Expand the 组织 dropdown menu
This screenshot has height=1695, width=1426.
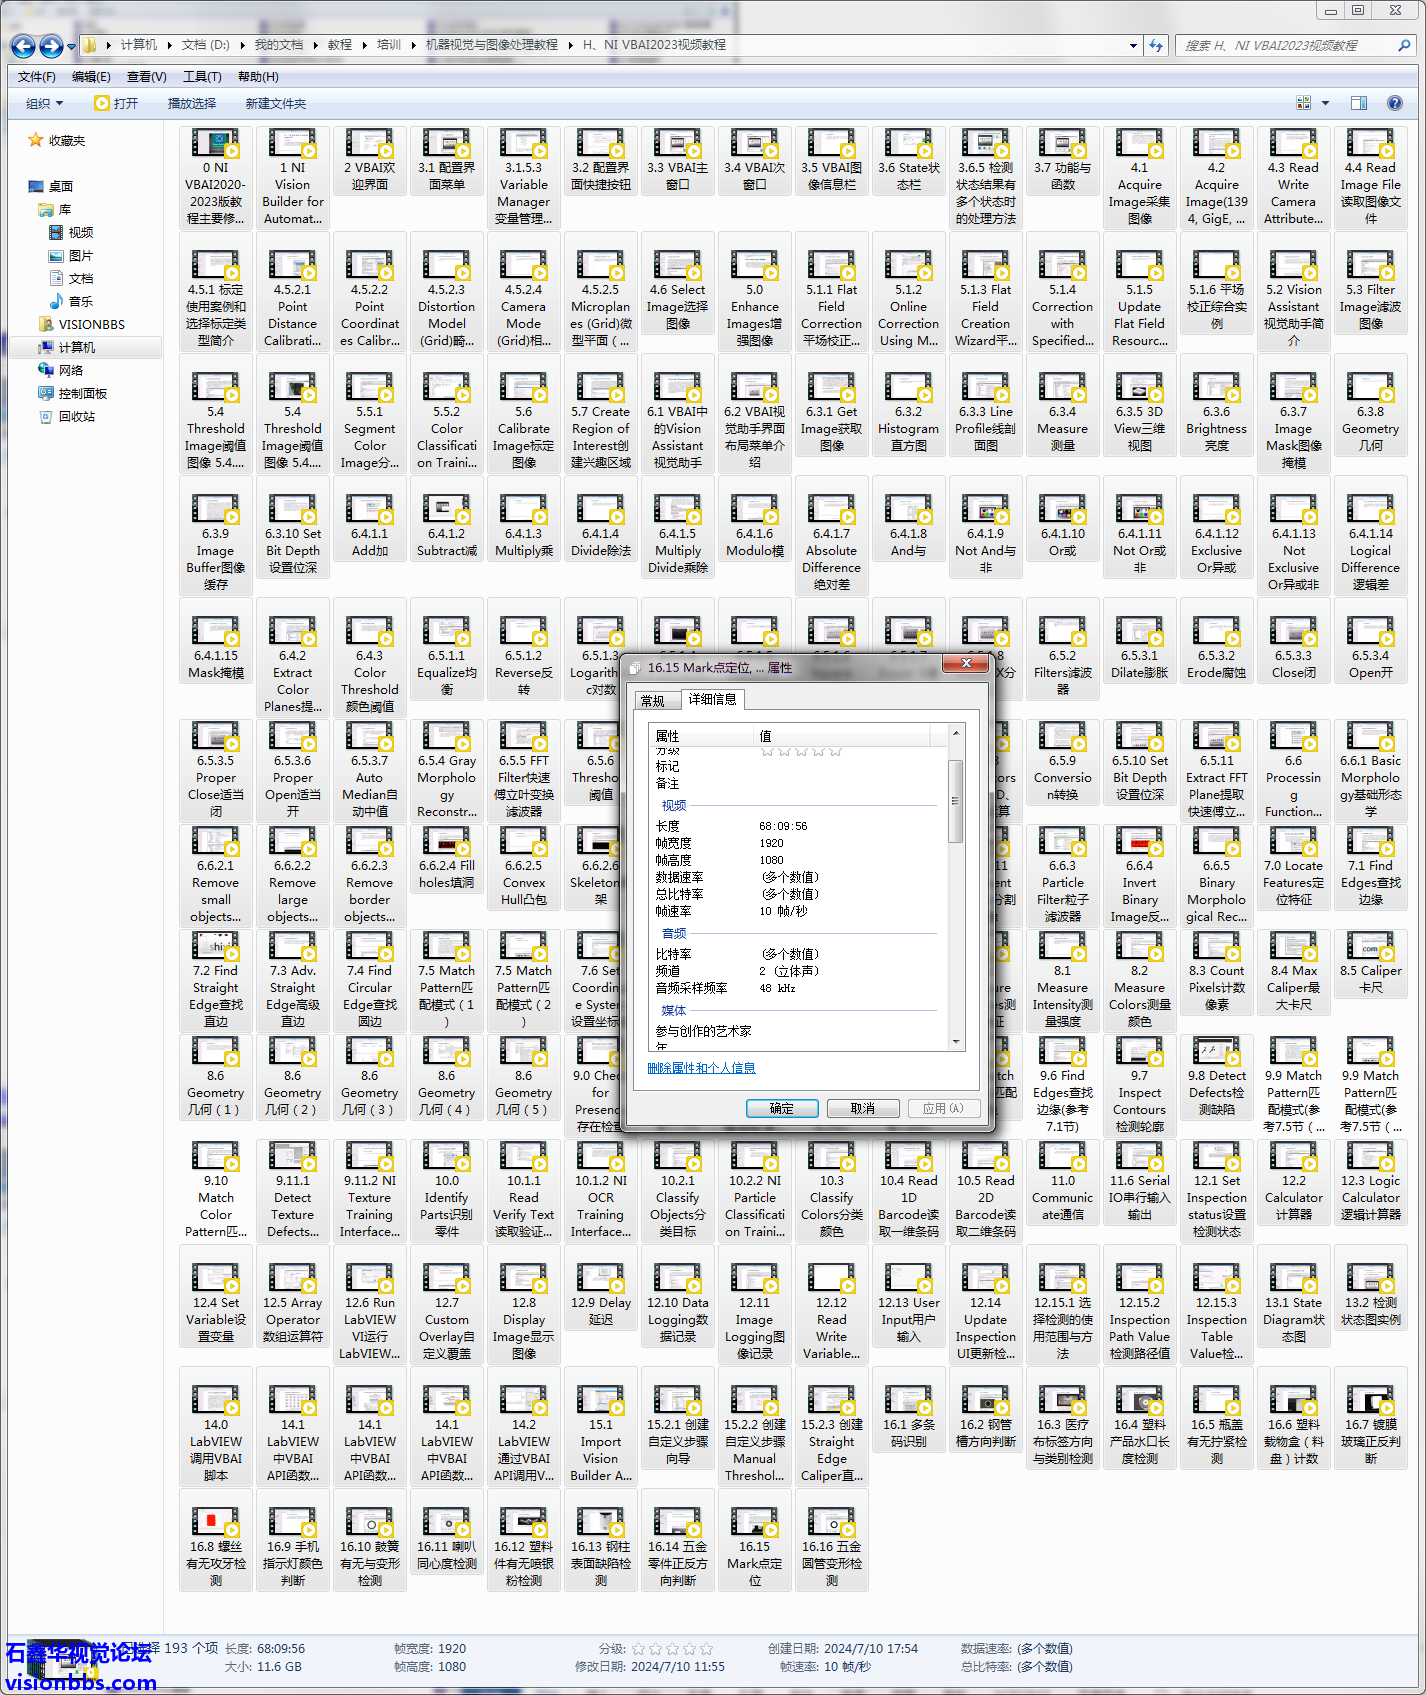pos(44,103)
